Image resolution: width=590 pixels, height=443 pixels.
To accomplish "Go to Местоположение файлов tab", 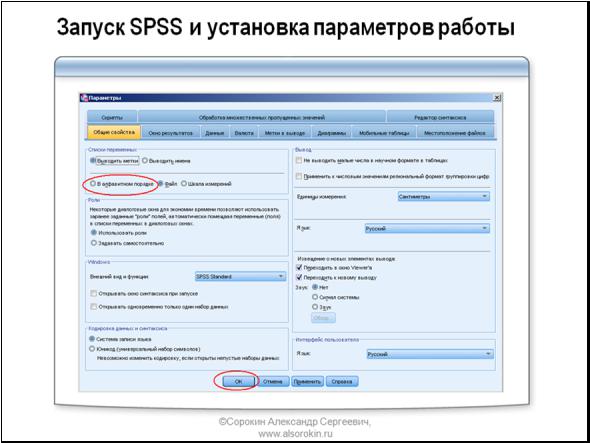I will pos(455,133).
